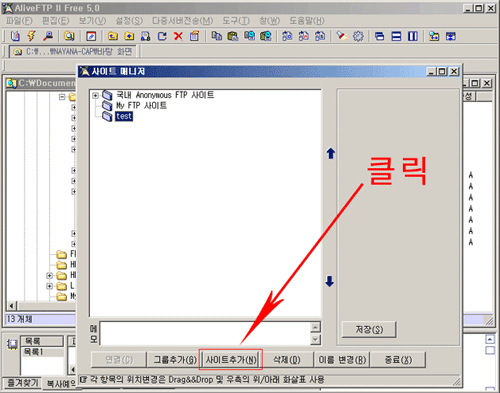
Task: Click the 저장(S) button
Action: 369,330
